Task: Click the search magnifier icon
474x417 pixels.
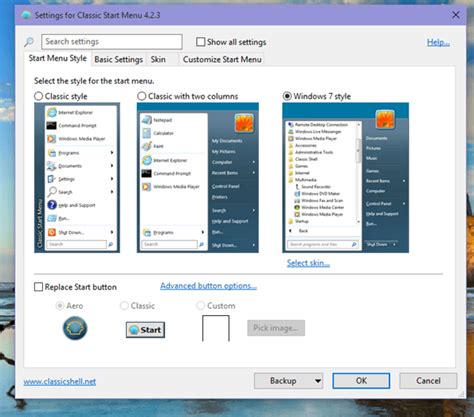Action: [29, 42]
